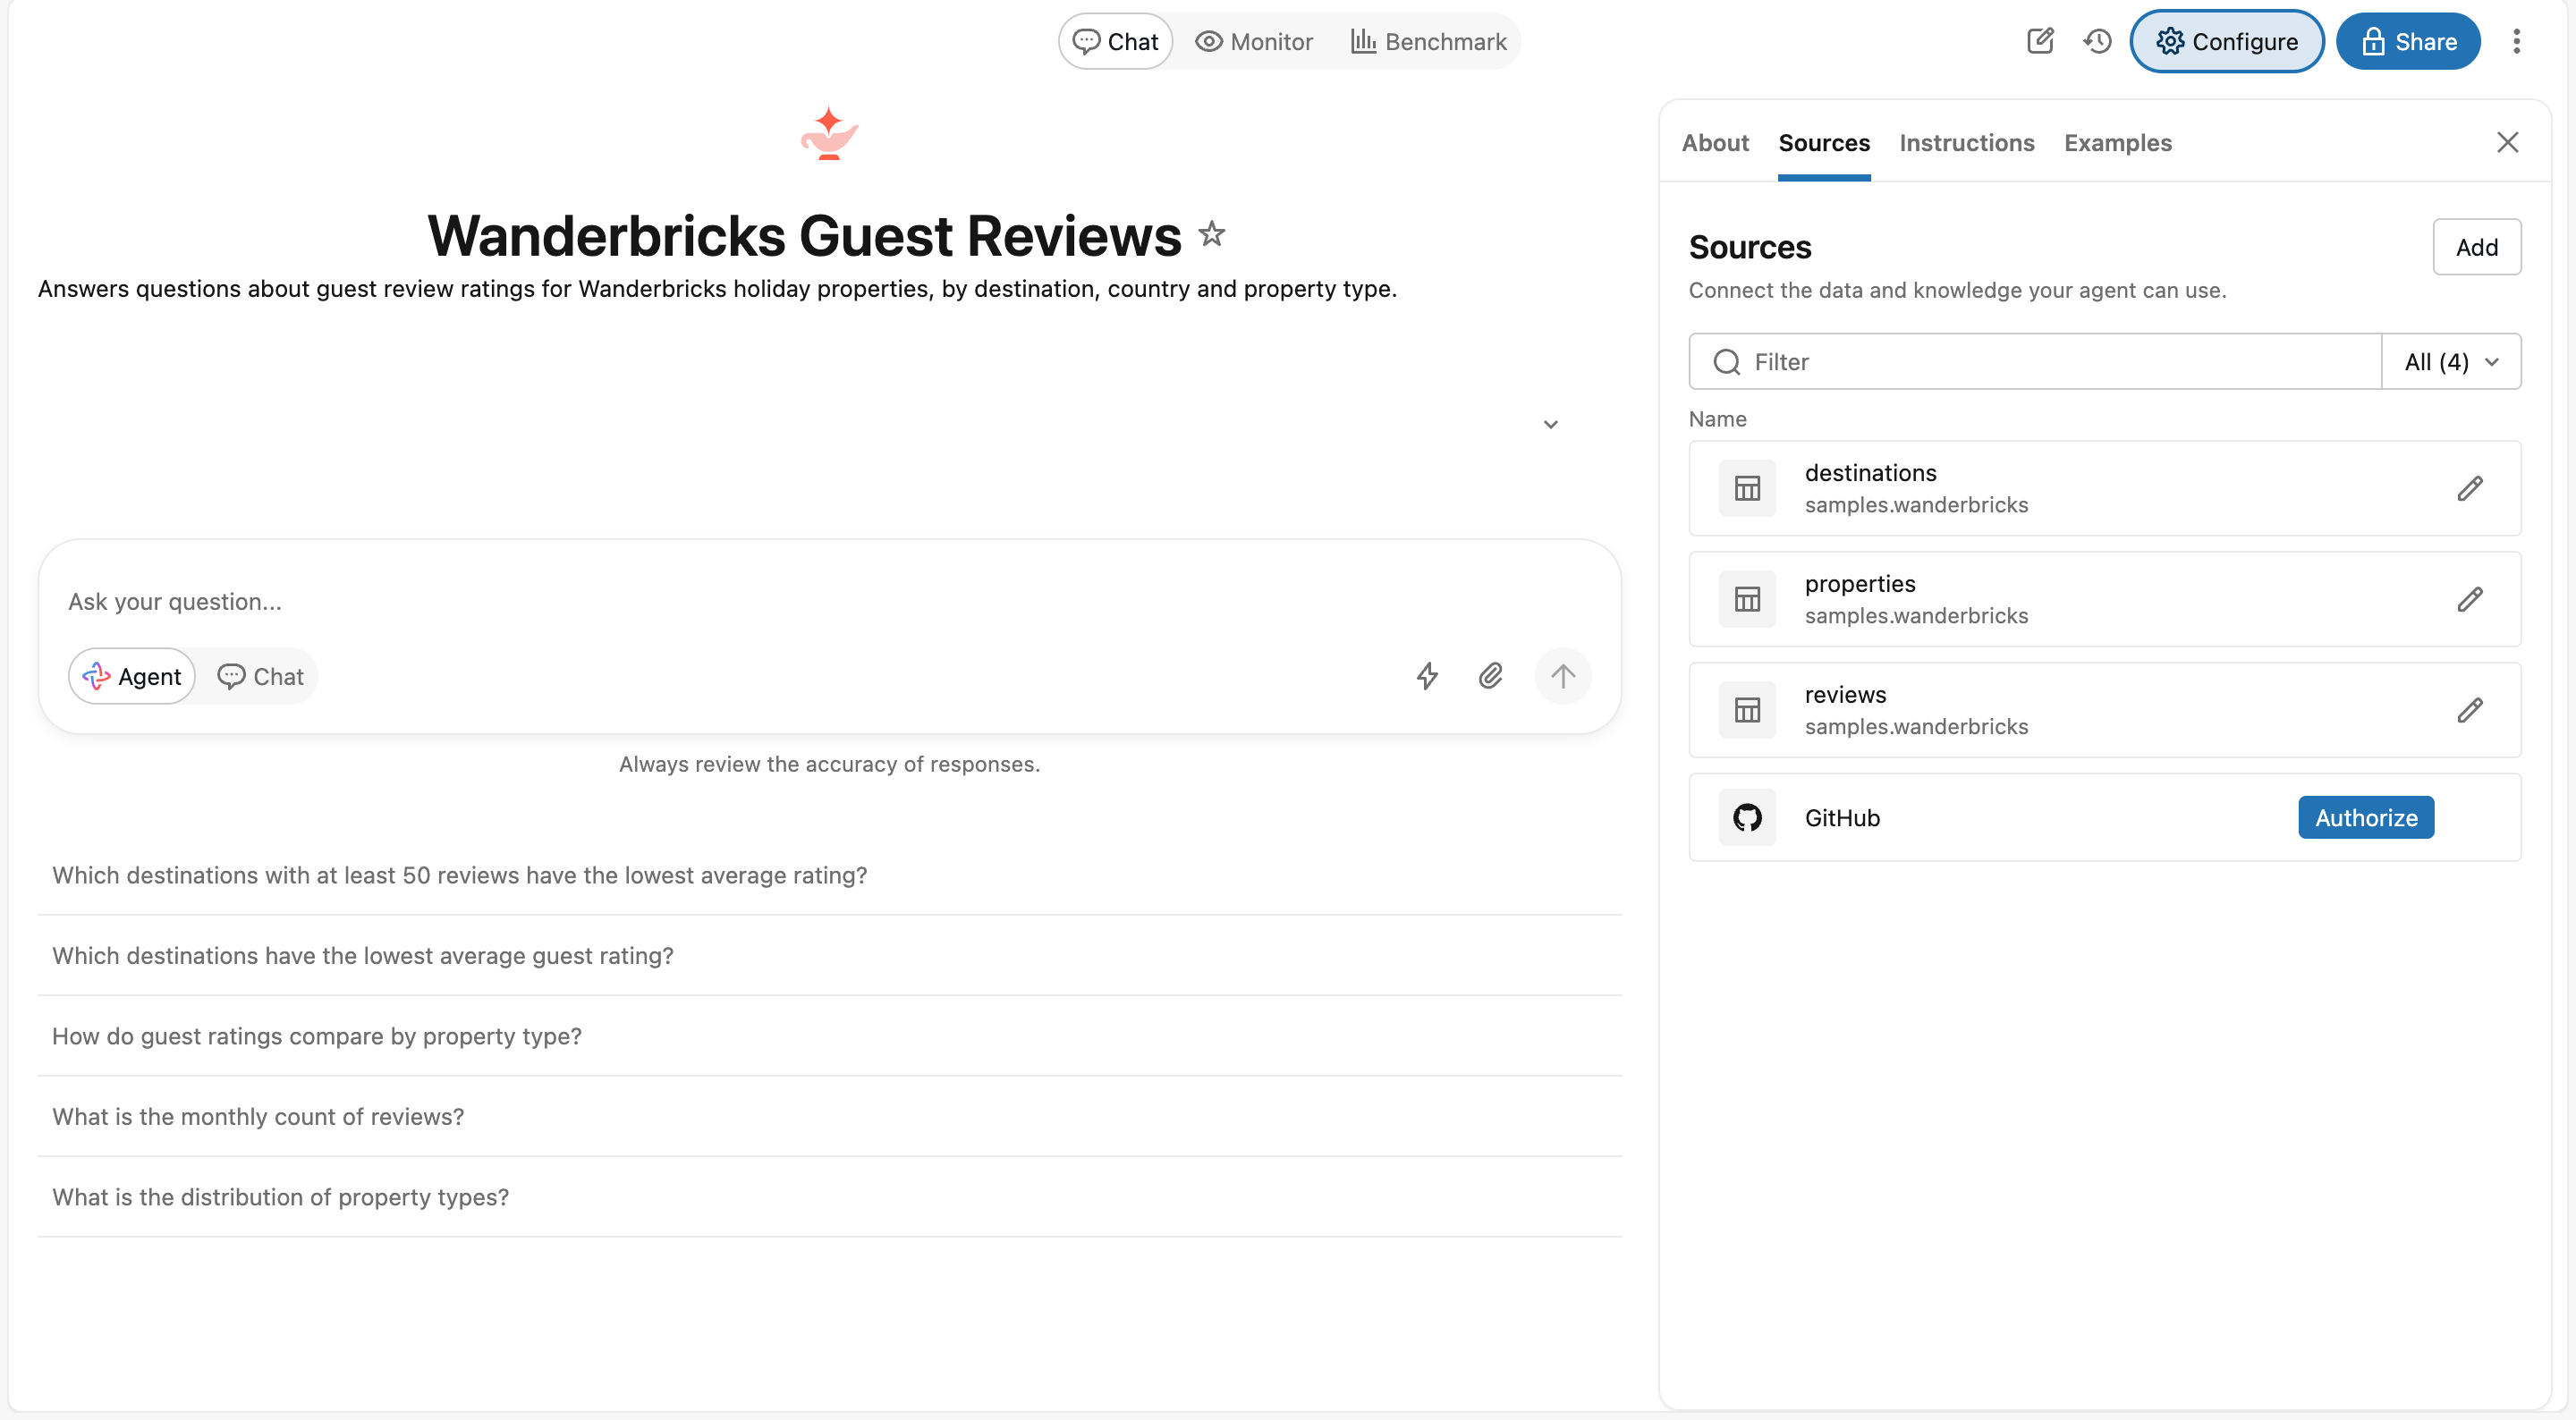Open the kebab more-options menu
This screenshot has width=2576, height=1420.
2516,41
